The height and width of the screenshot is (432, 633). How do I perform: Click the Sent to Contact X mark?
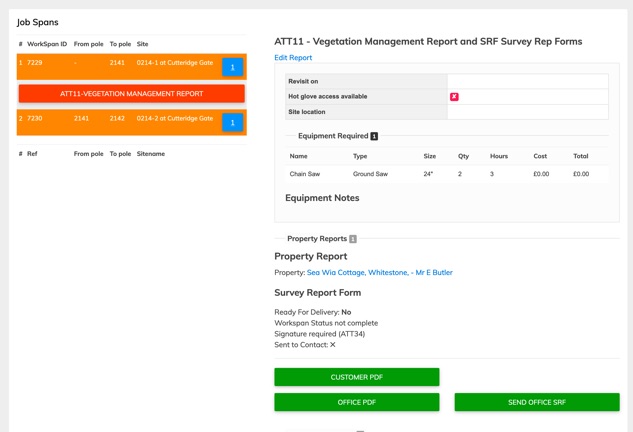333,345
